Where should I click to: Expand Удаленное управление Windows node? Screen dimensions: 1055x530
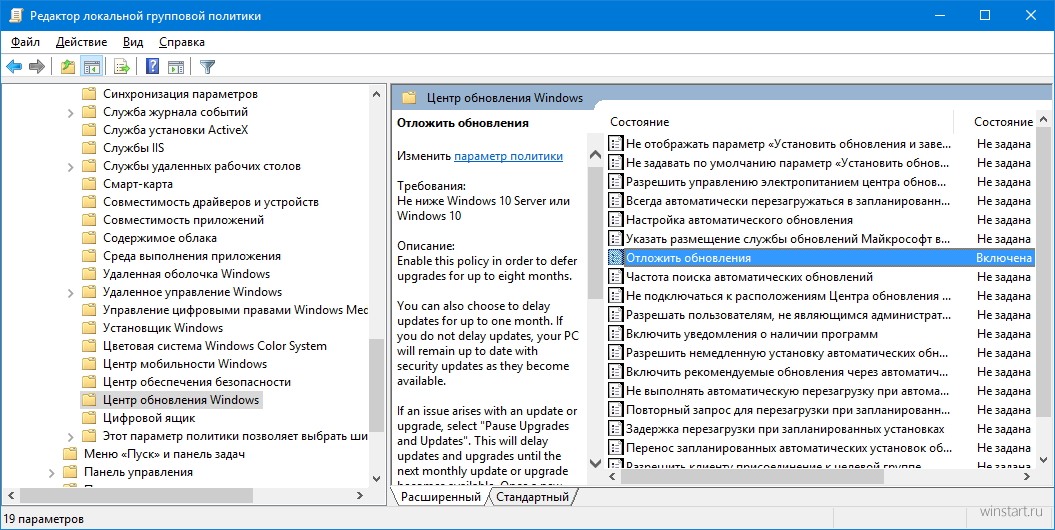(x=71, y=293)
